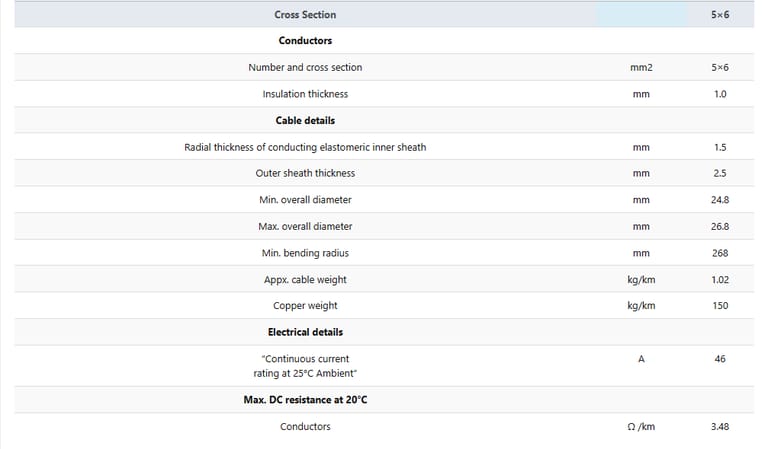
Task: Select the Copper weight value 150
Action: click(720, 305)
